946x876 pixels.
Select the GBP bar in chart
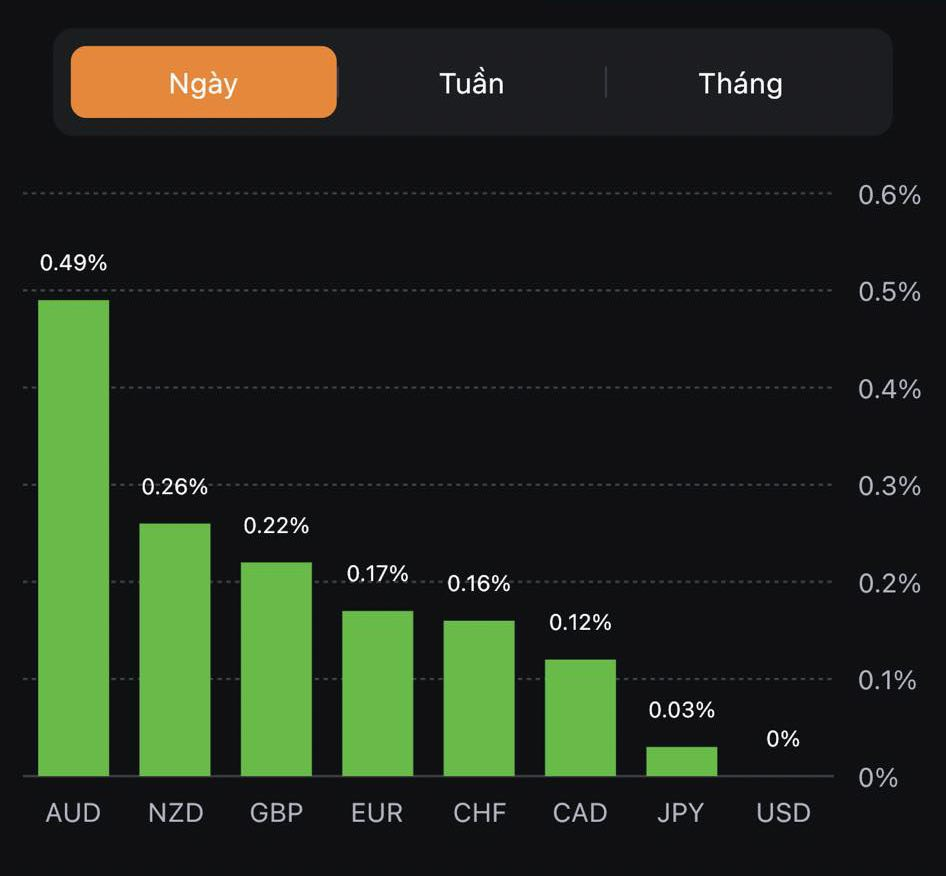(276, 669)
